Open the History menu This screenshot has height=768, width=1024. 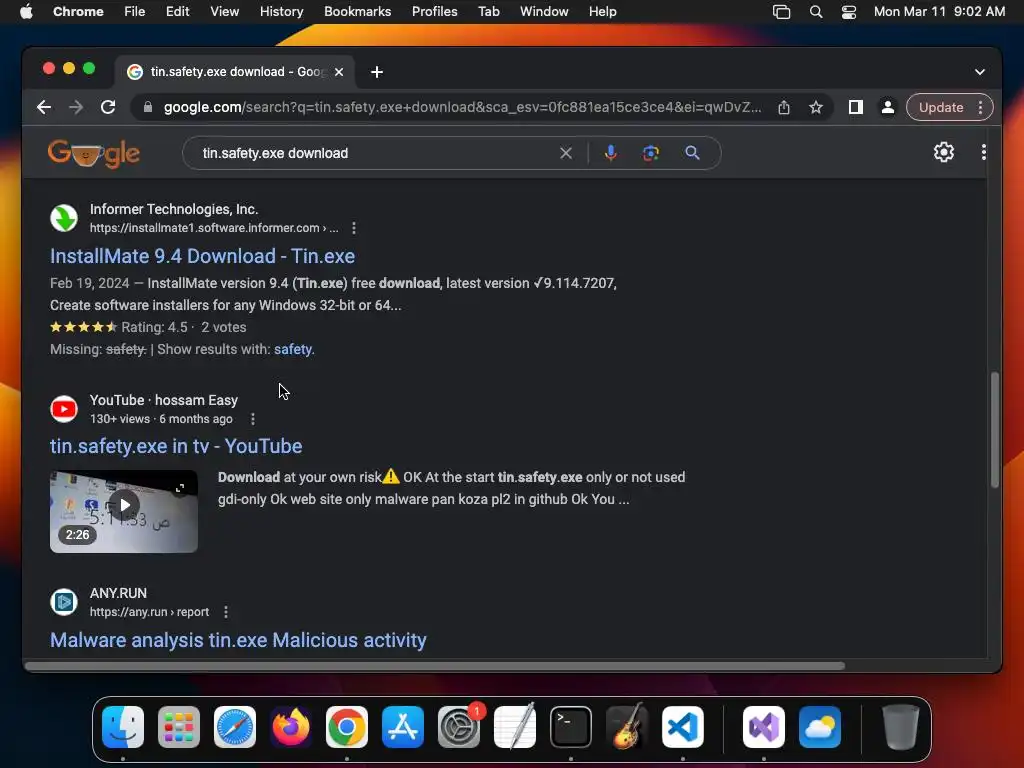pyautogui.click(x=281, y=12)
